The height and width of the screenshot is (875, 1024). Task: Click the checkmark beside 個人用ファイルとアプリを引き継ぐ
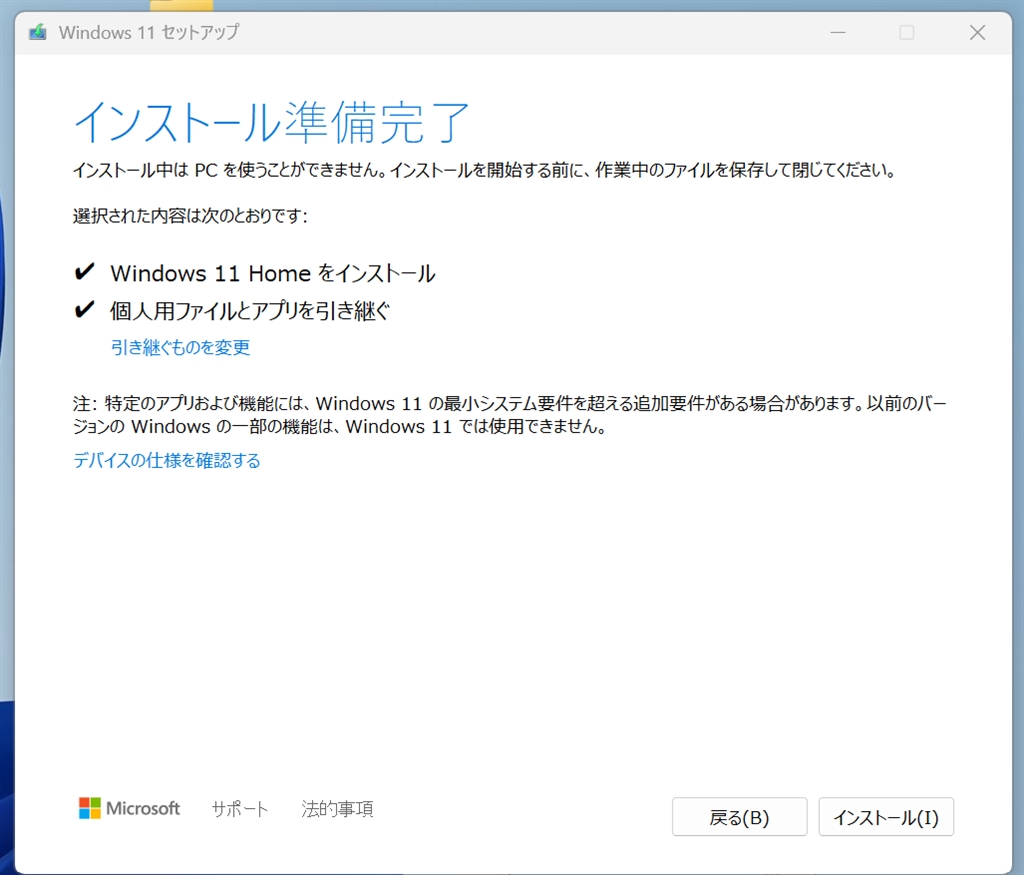click(84, 309)
